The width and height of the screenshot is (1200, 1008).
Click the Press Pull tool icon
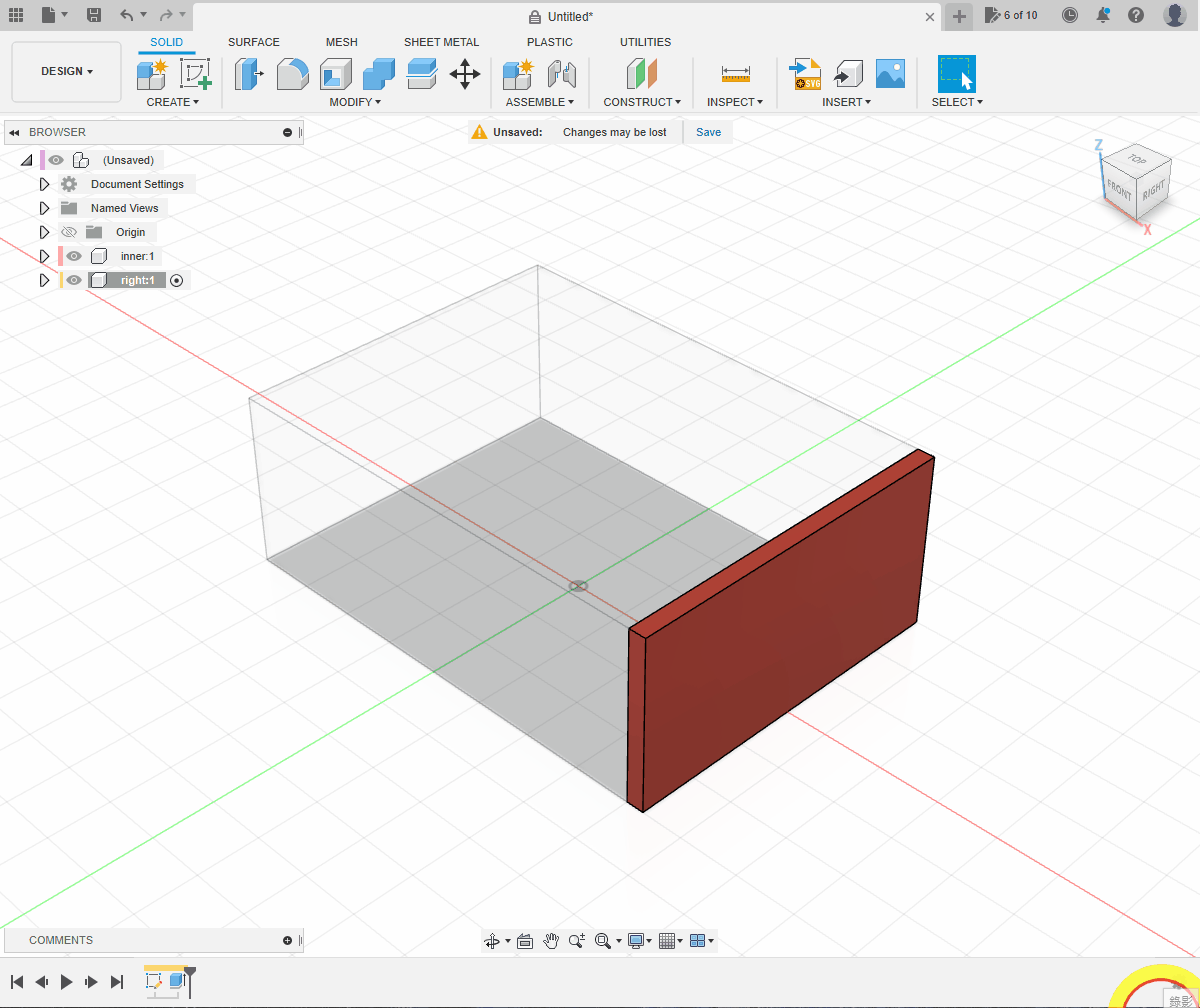[248, 74]
